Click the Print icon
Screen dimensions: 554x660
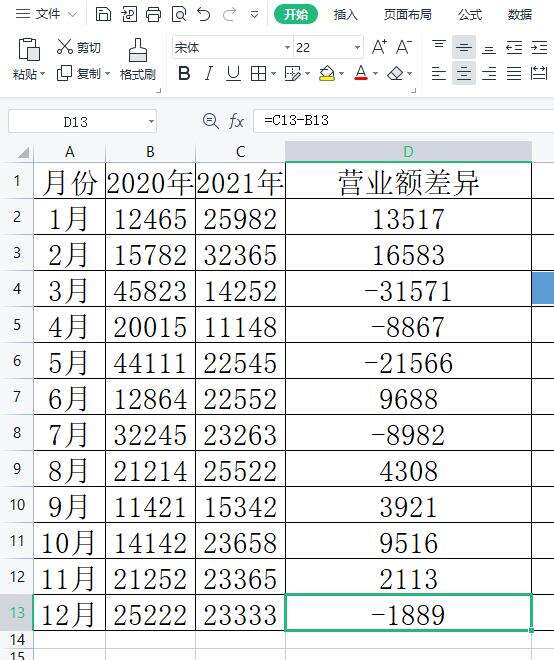tap(153, 15)
